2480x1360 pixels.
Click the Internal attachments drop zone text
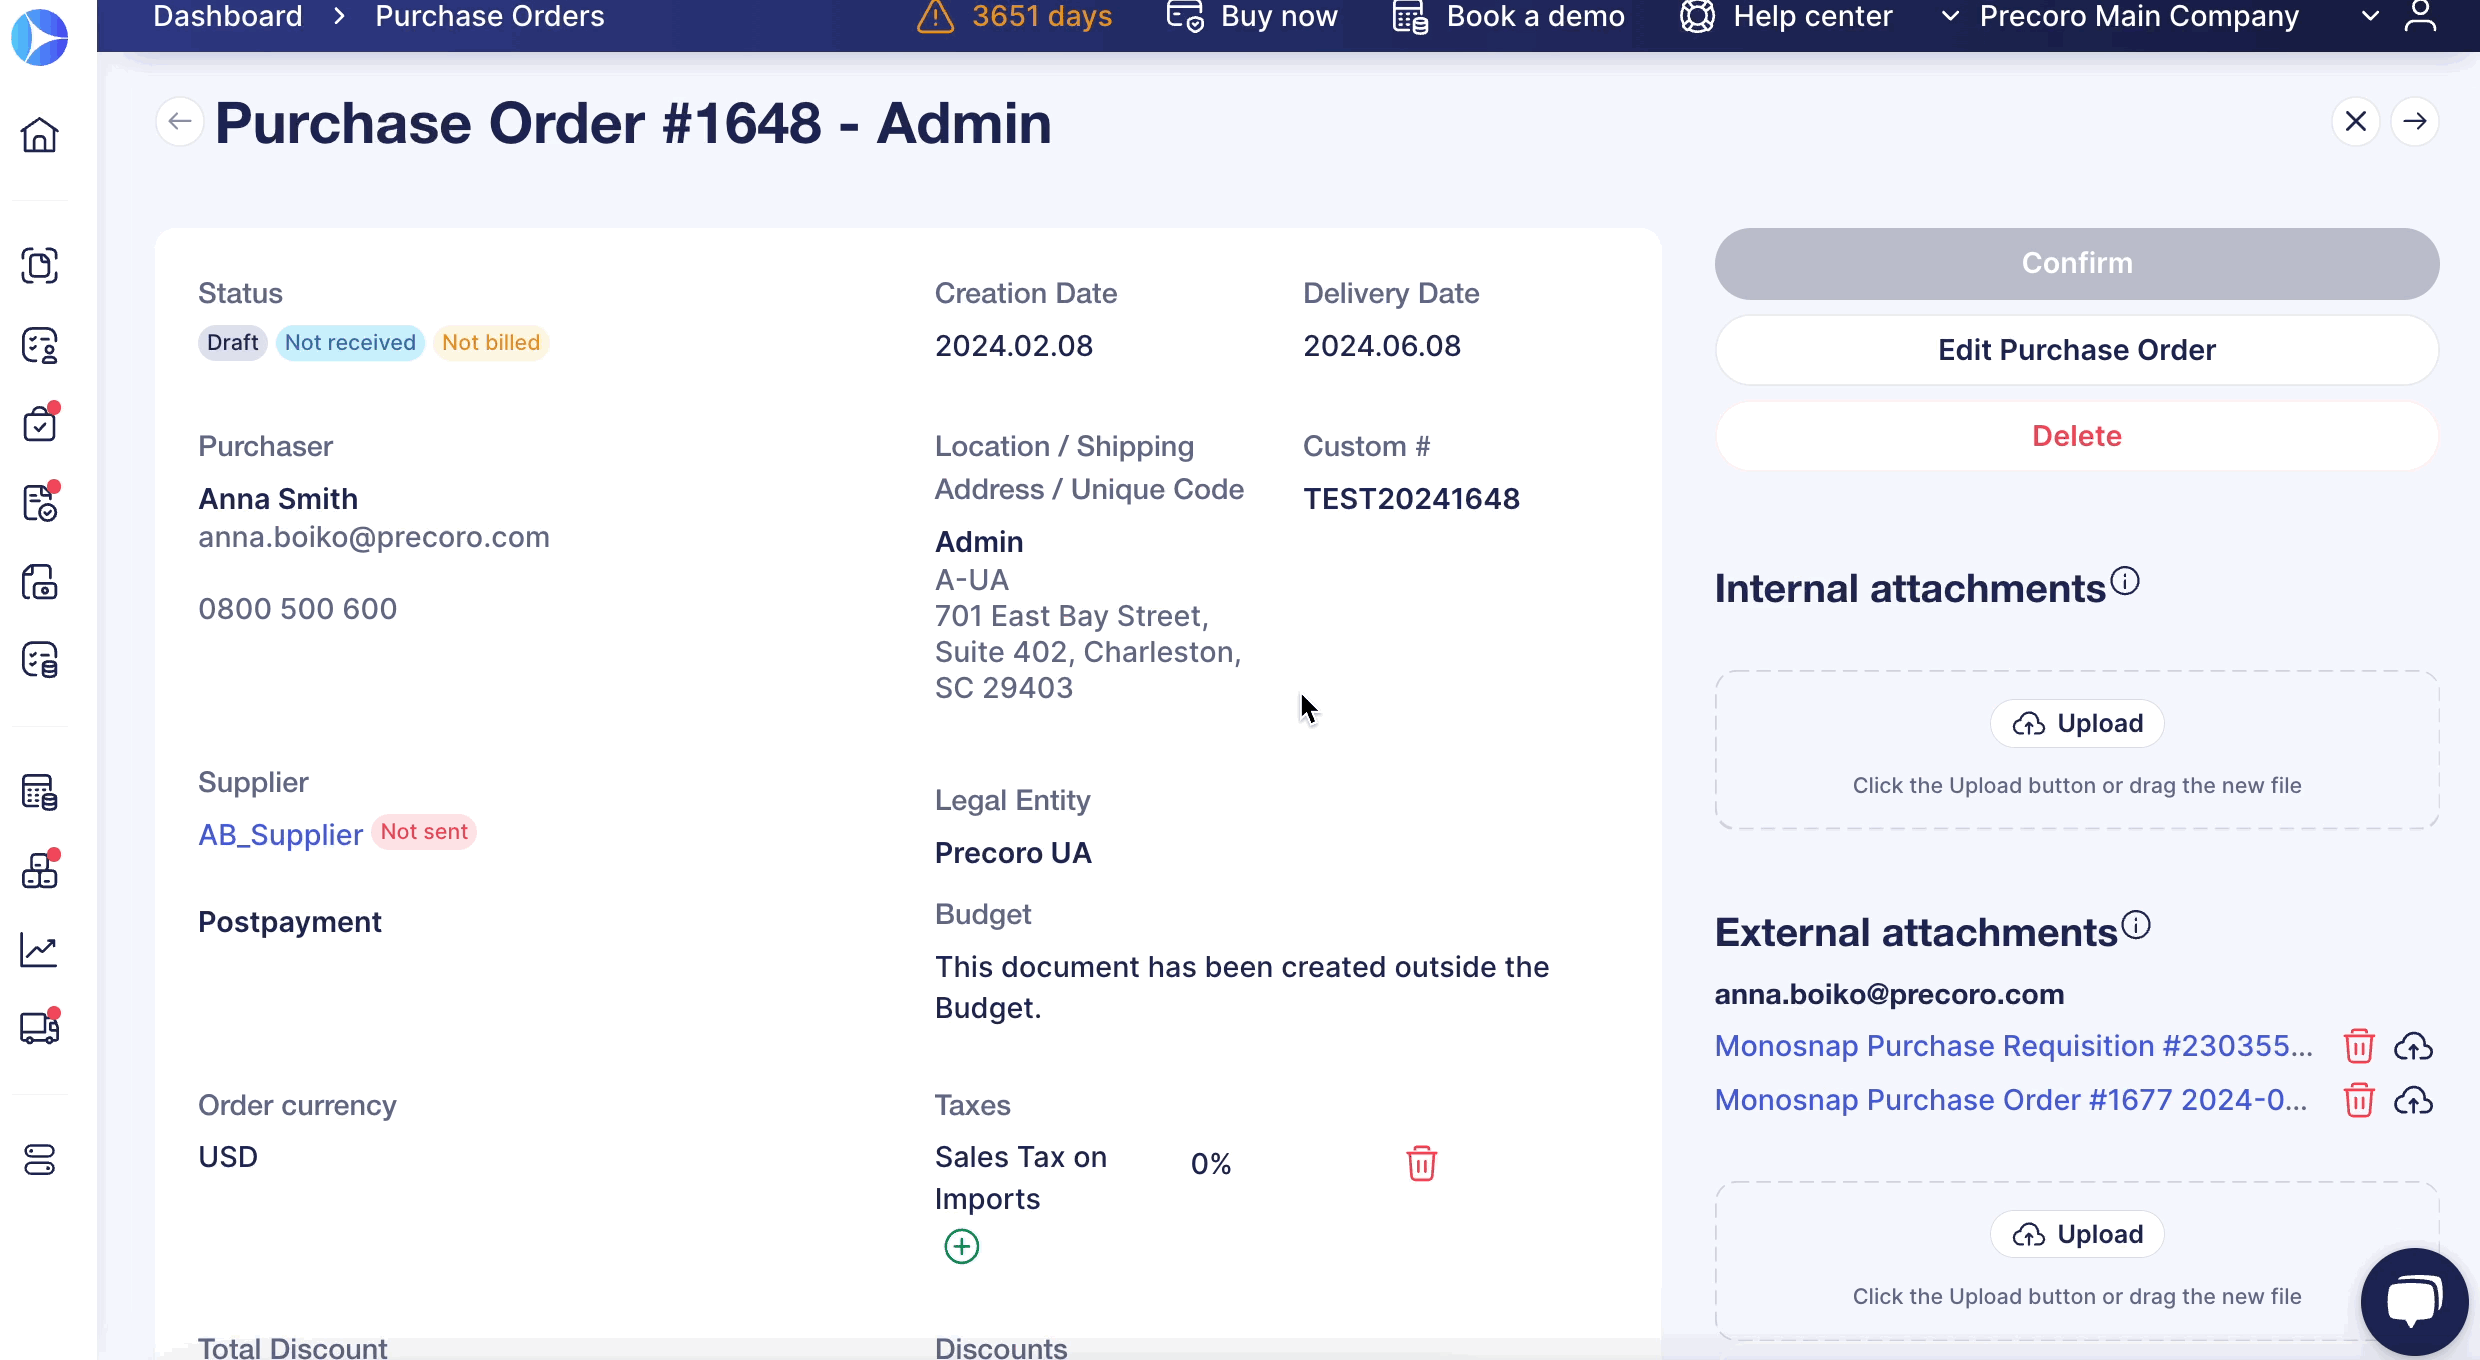(2077, 786)
